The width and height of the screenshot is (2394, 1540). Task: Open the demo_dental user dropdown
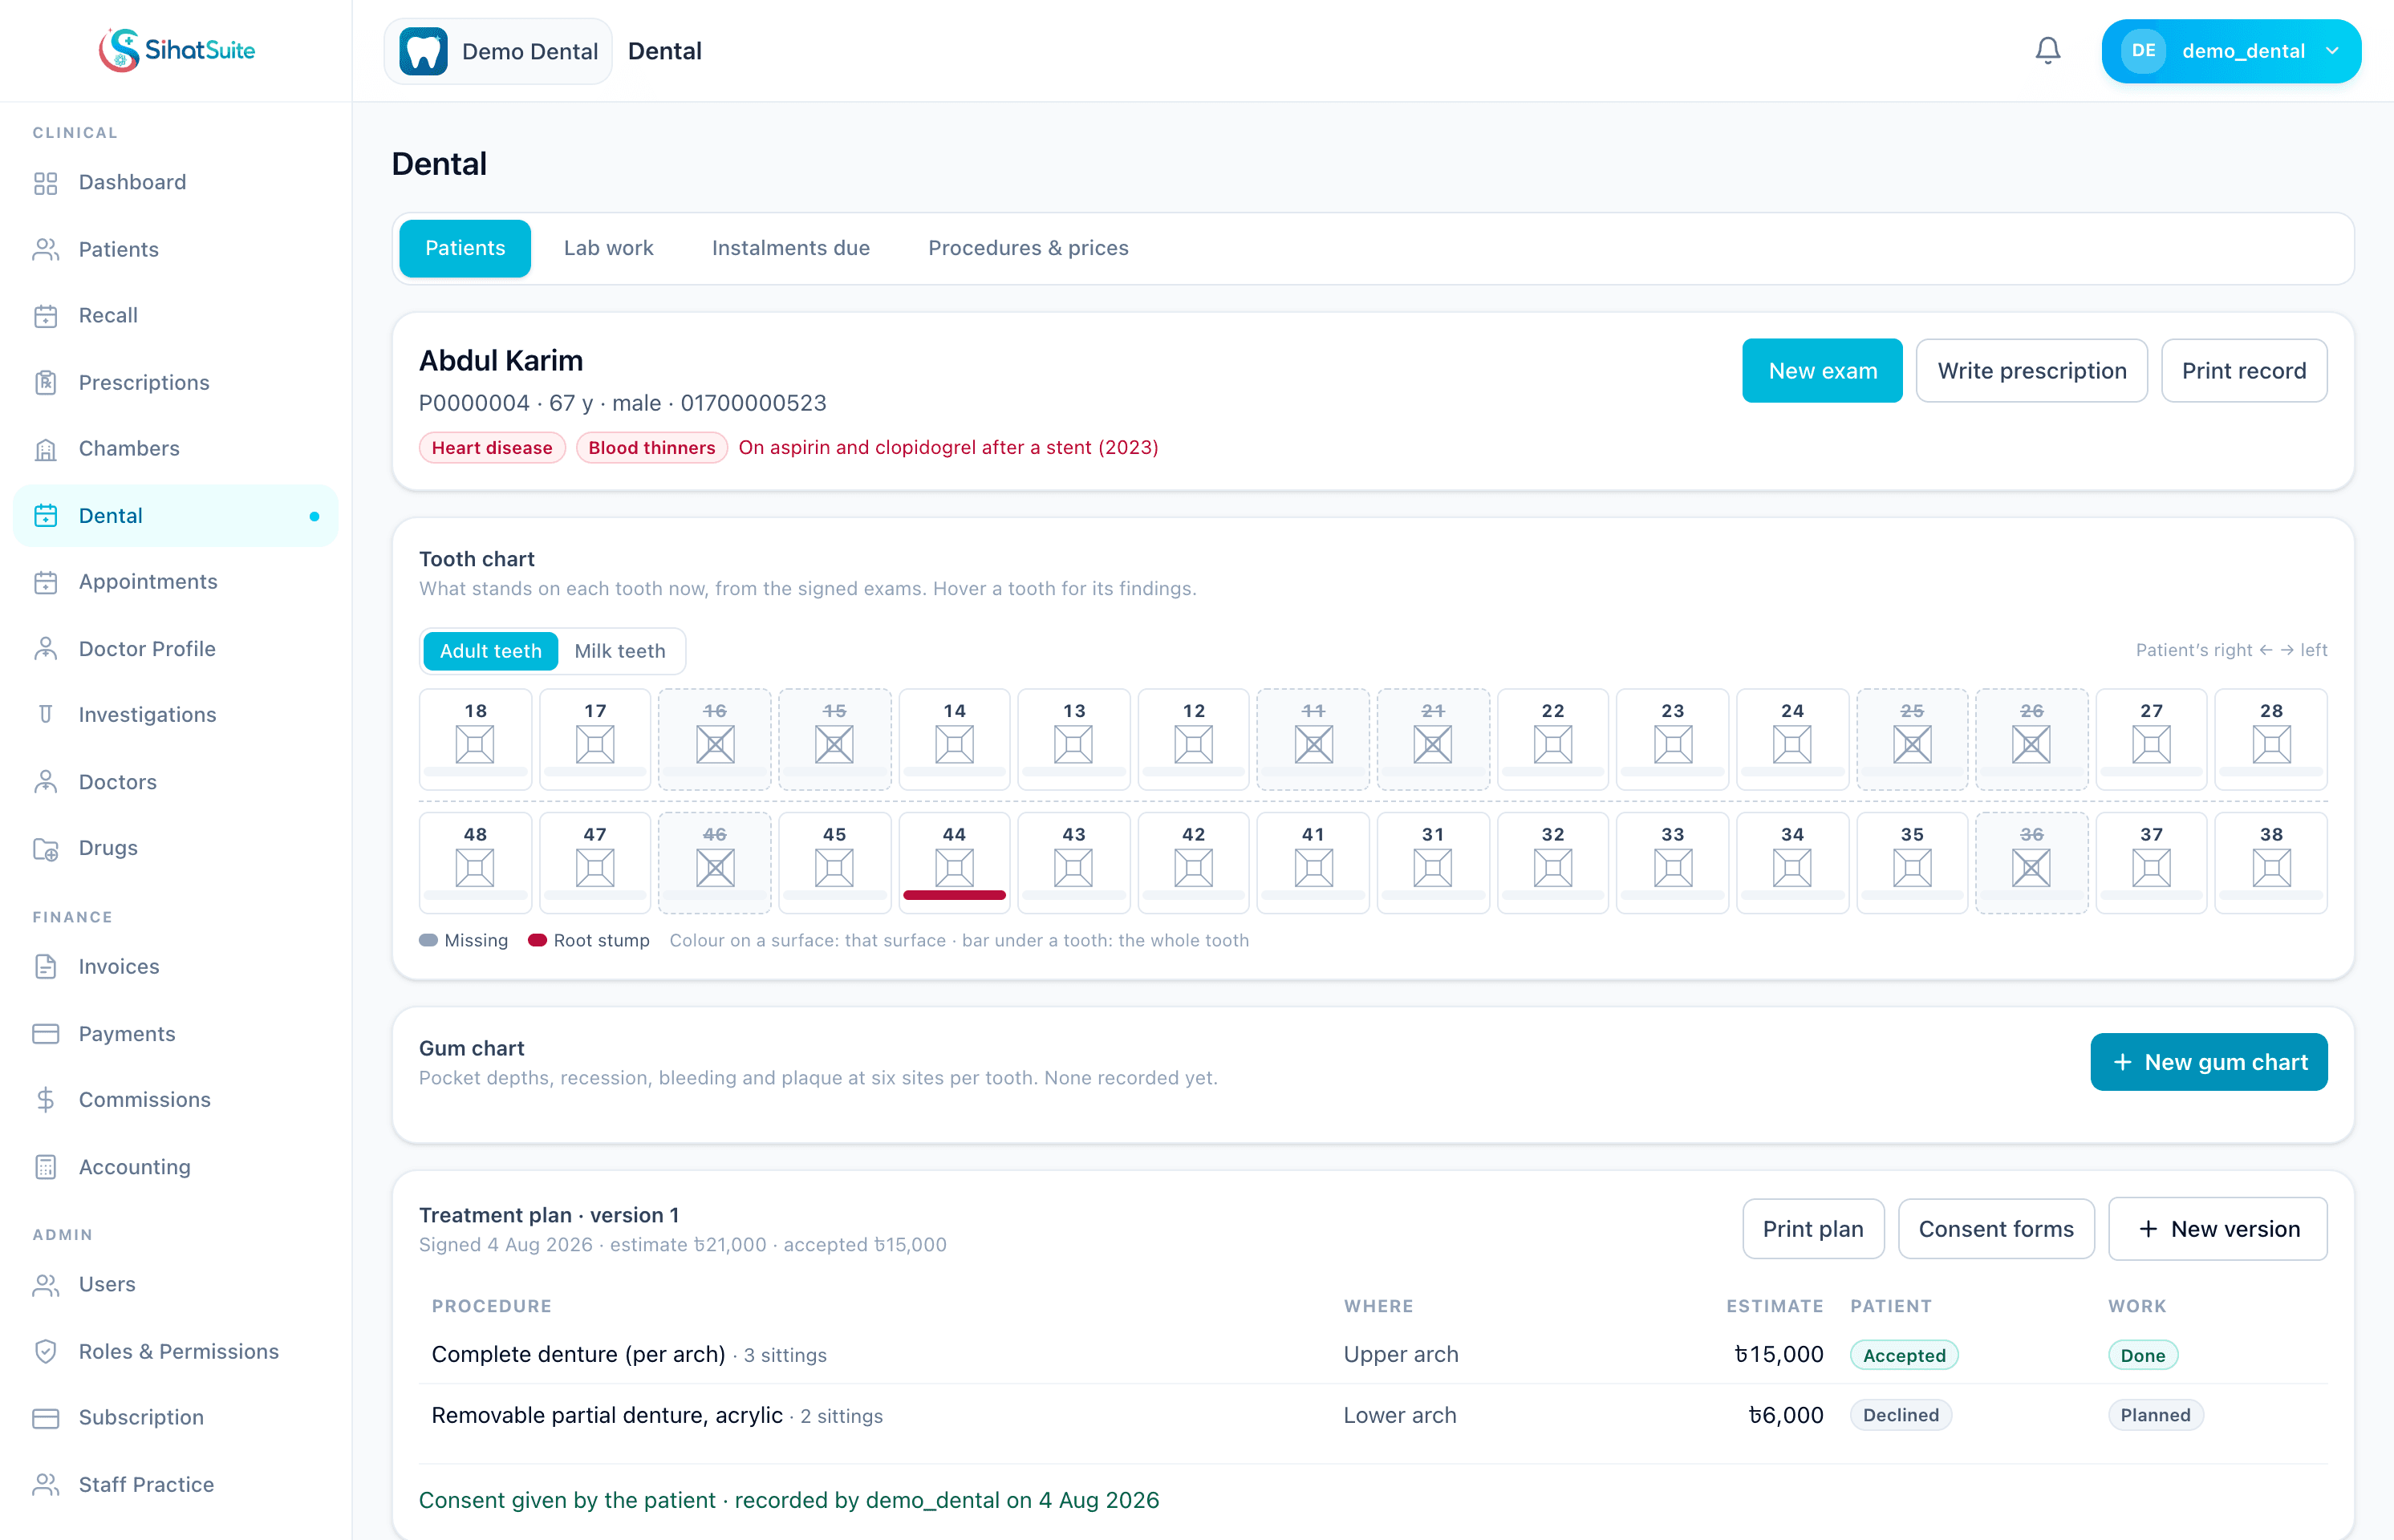click(x=2231, y=51)
